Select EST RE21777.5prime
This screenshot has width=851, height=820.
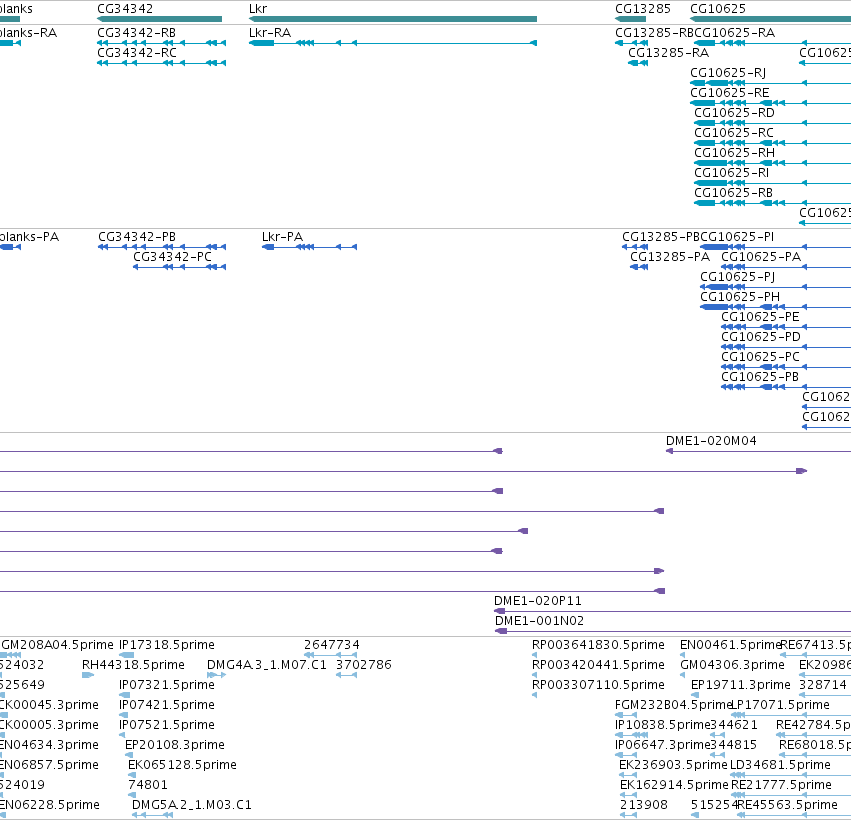782,785
